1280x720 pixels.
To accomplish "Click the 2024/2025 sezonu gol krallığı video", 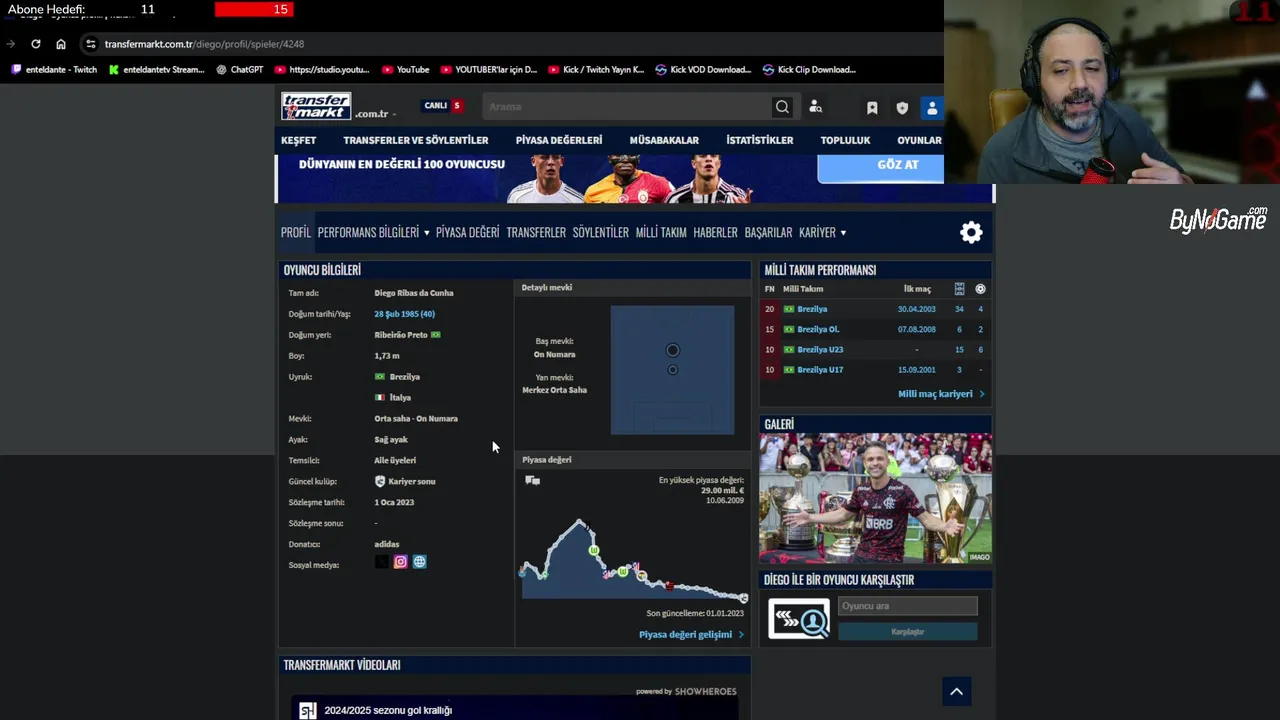I will pos(388,710).
